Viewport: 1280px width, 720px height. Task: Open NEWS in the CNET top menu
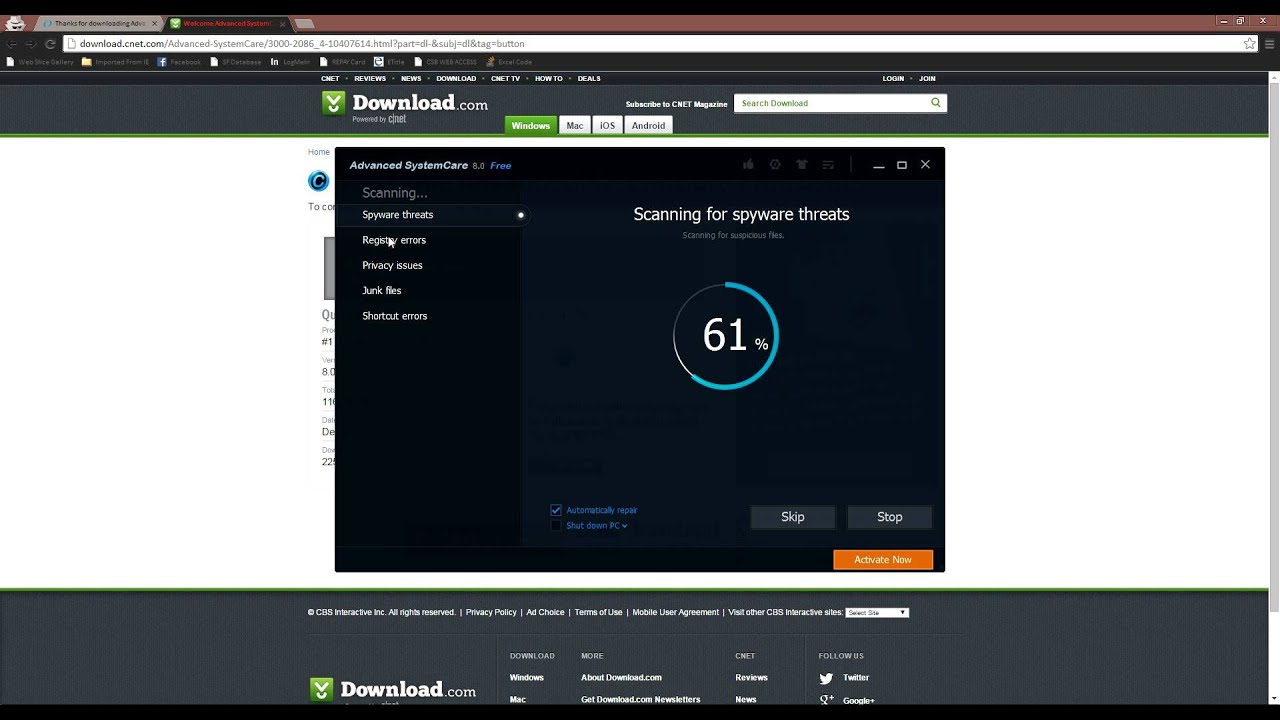(x=411, y=78)
